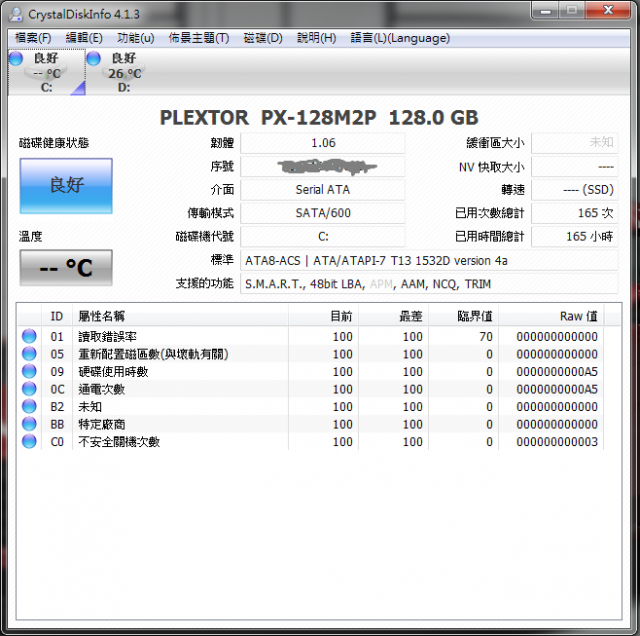
Task: Select the 硬碟使用時數 attribute name
Action: 113,372
